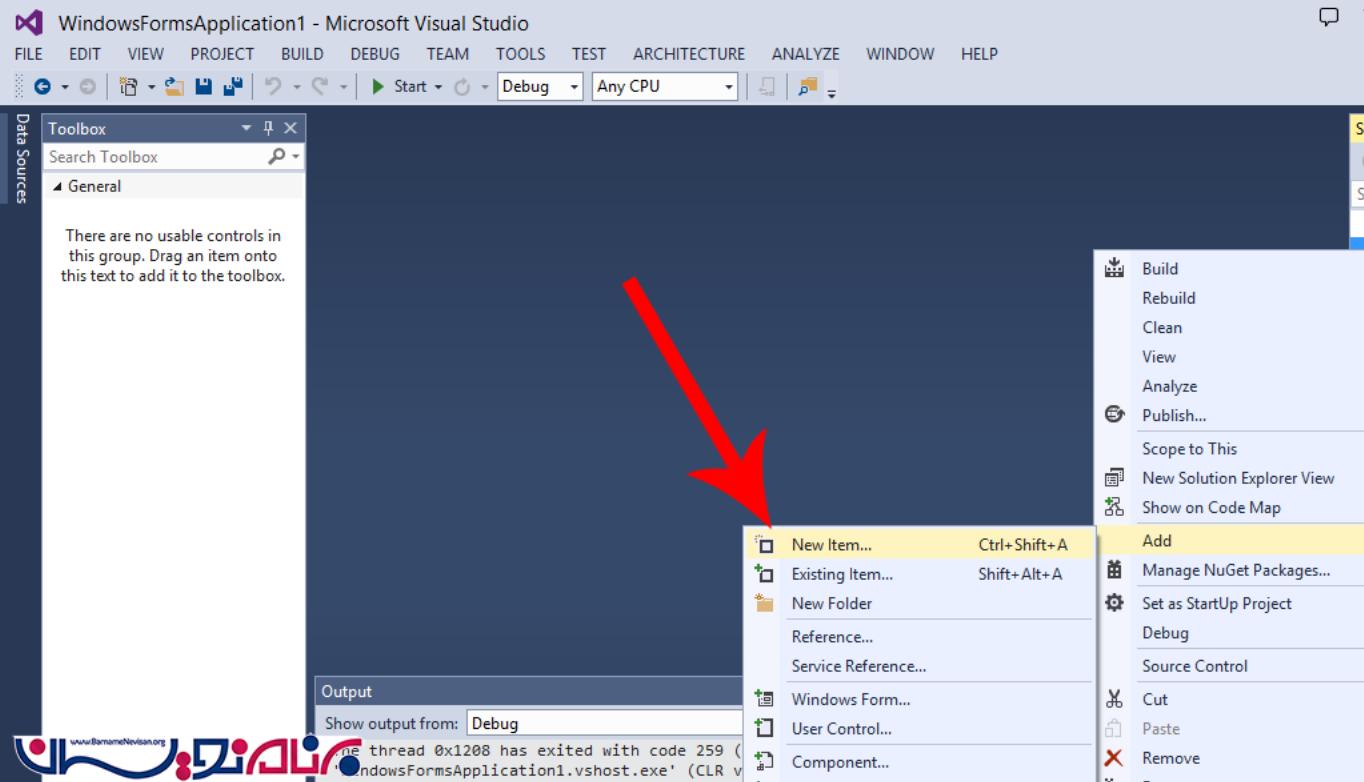The width and height of the screenshot is (1364, 782).
Task: Click the Open File folder icon
Action: tap(174, 87)
